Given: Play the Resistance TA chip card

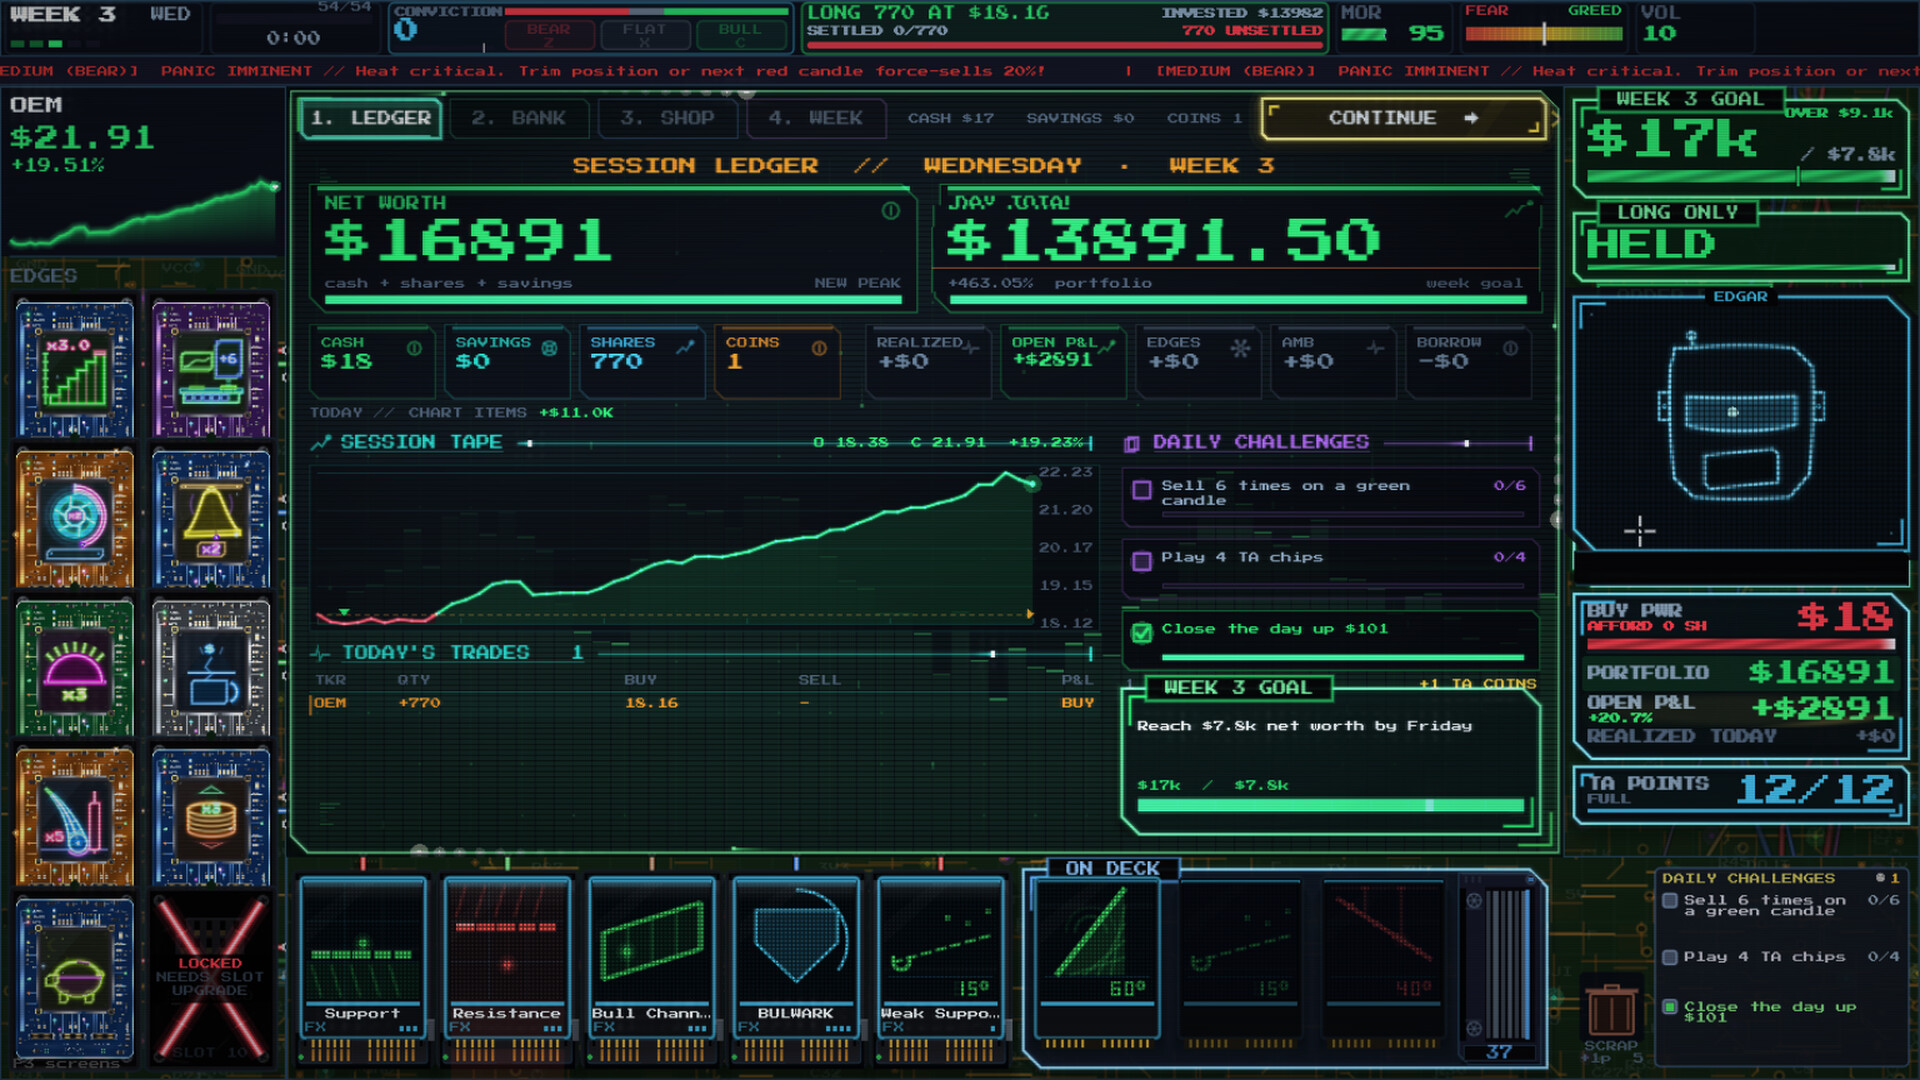Looking at the screenshot, I should (507, 970).
